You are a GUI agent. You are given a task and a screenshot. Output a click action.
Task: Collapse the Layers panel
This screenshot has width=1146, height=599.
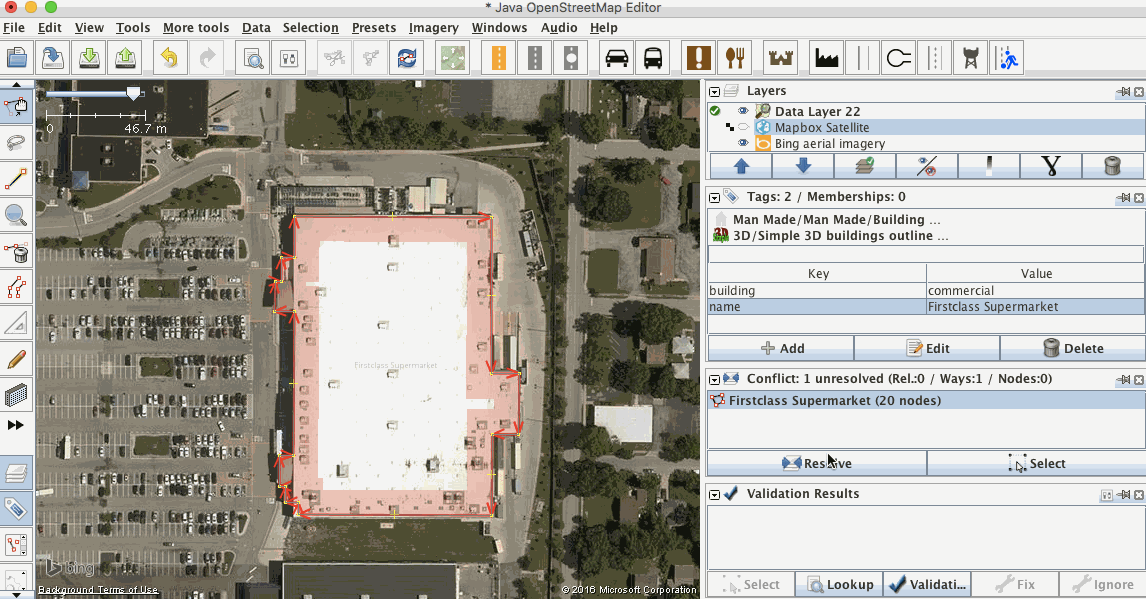pos(714,90)
